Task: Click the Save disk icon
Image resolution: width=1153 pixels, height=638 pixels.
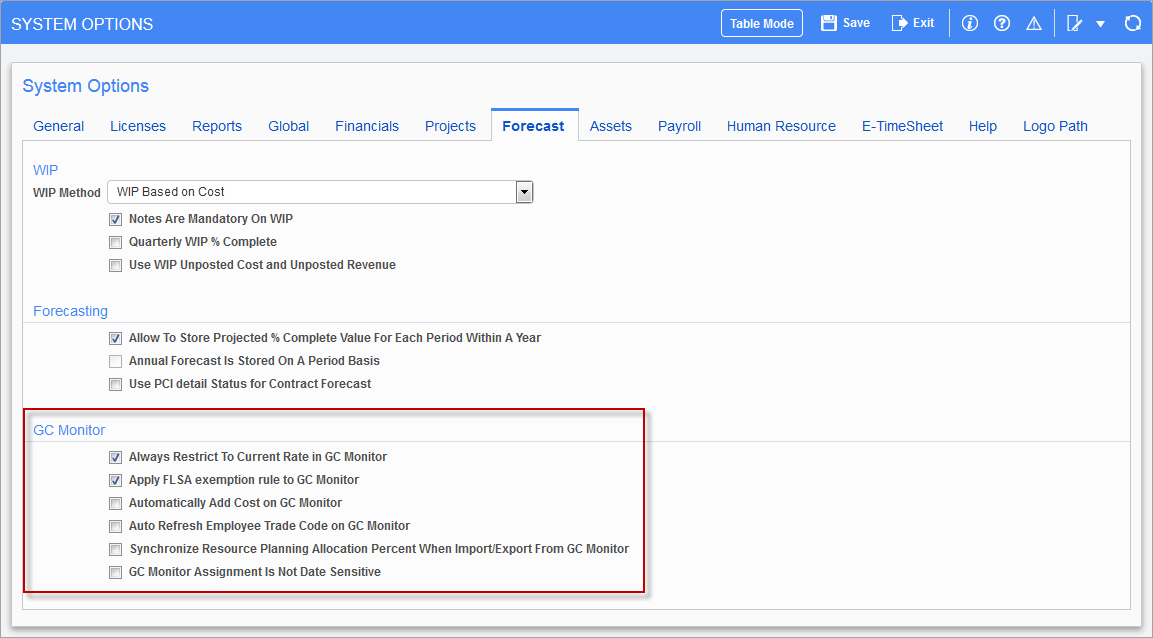Action: click(x=829, y=23)
